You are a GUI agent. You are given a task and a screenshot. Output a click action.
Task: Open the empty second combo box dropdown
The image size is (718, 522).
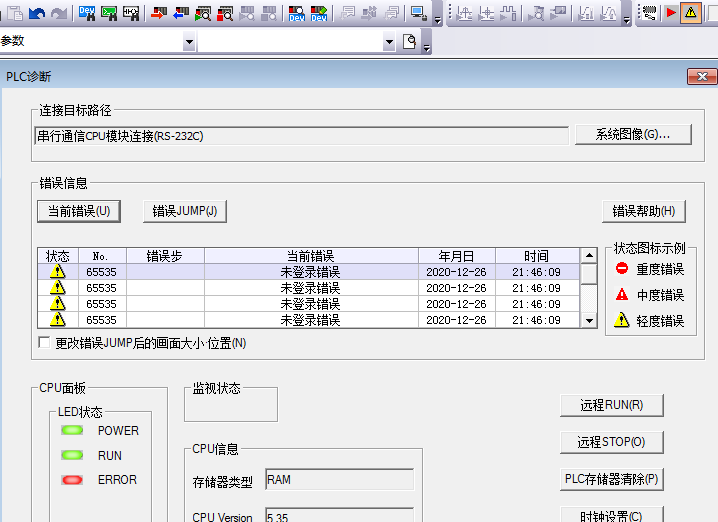[x=389, y=42]
